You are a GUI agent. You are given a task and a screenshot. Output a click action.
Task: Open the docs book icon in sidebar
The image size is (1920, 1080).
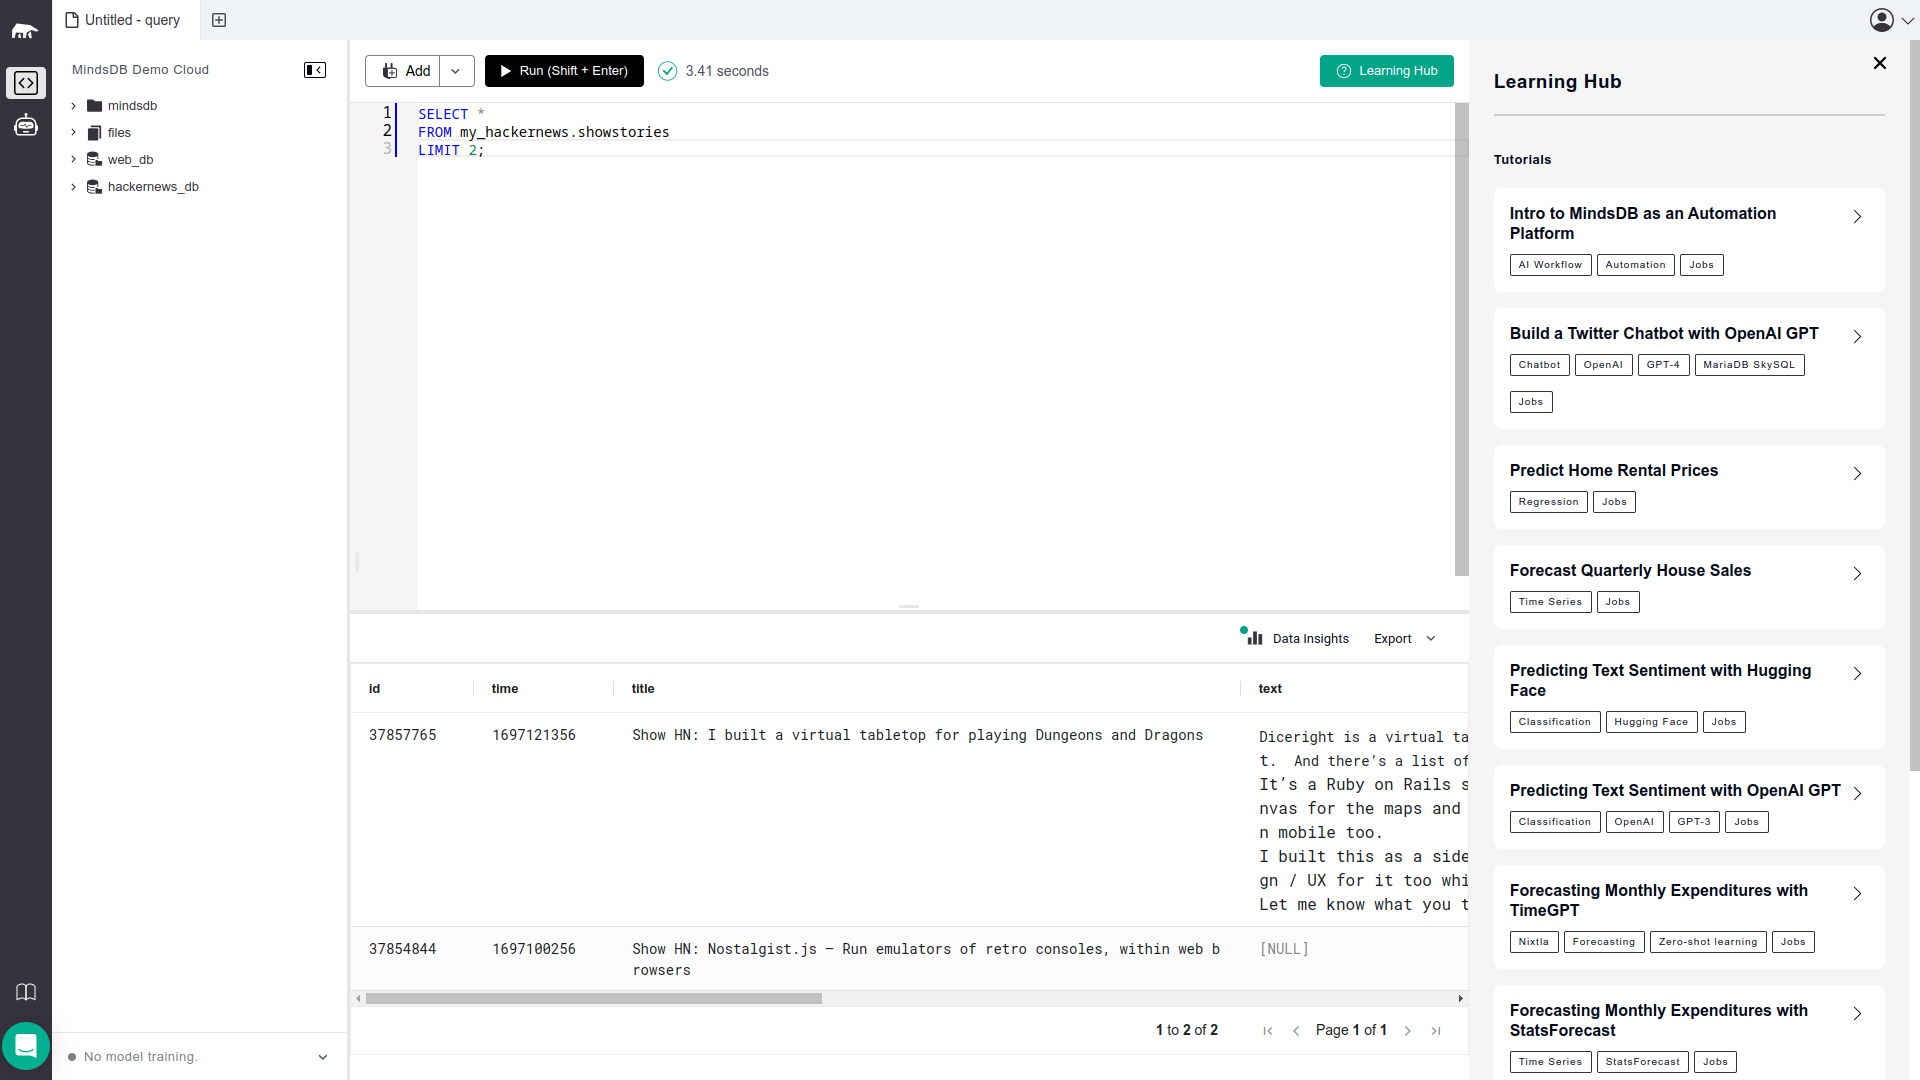point(26,992)
